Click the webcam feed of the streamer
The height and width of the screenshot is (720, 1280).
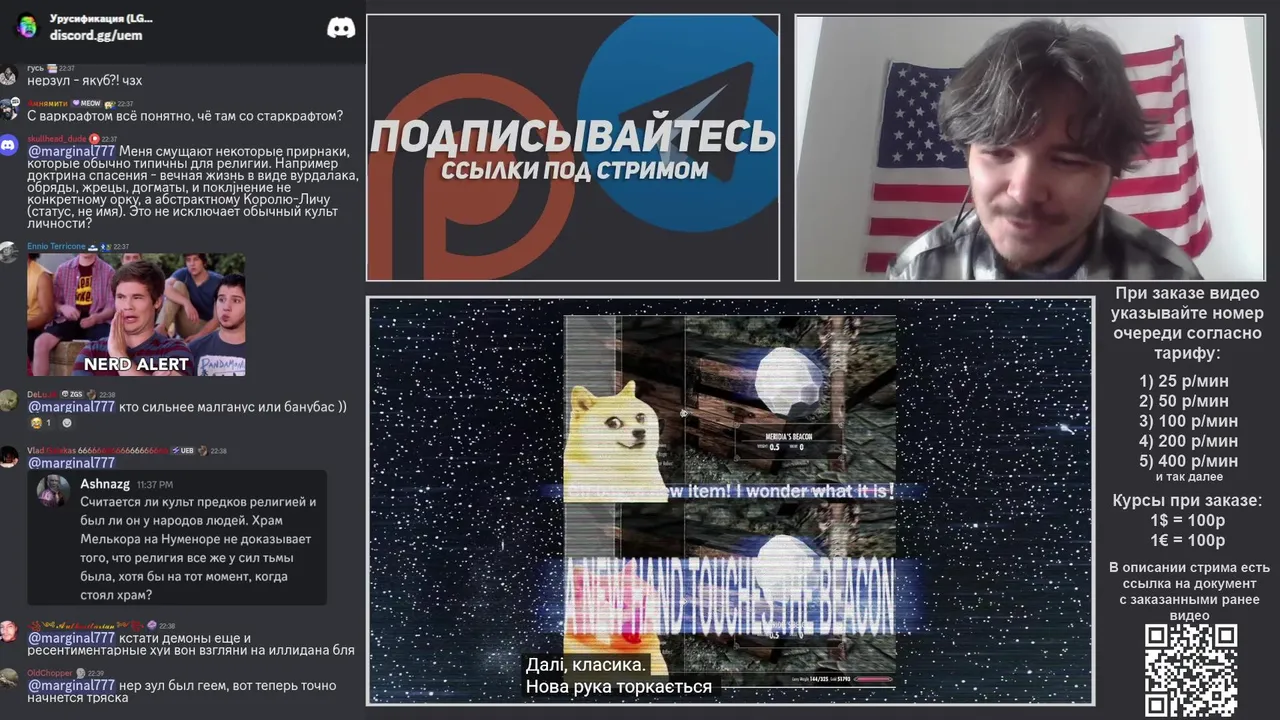tap(1030, 148)
